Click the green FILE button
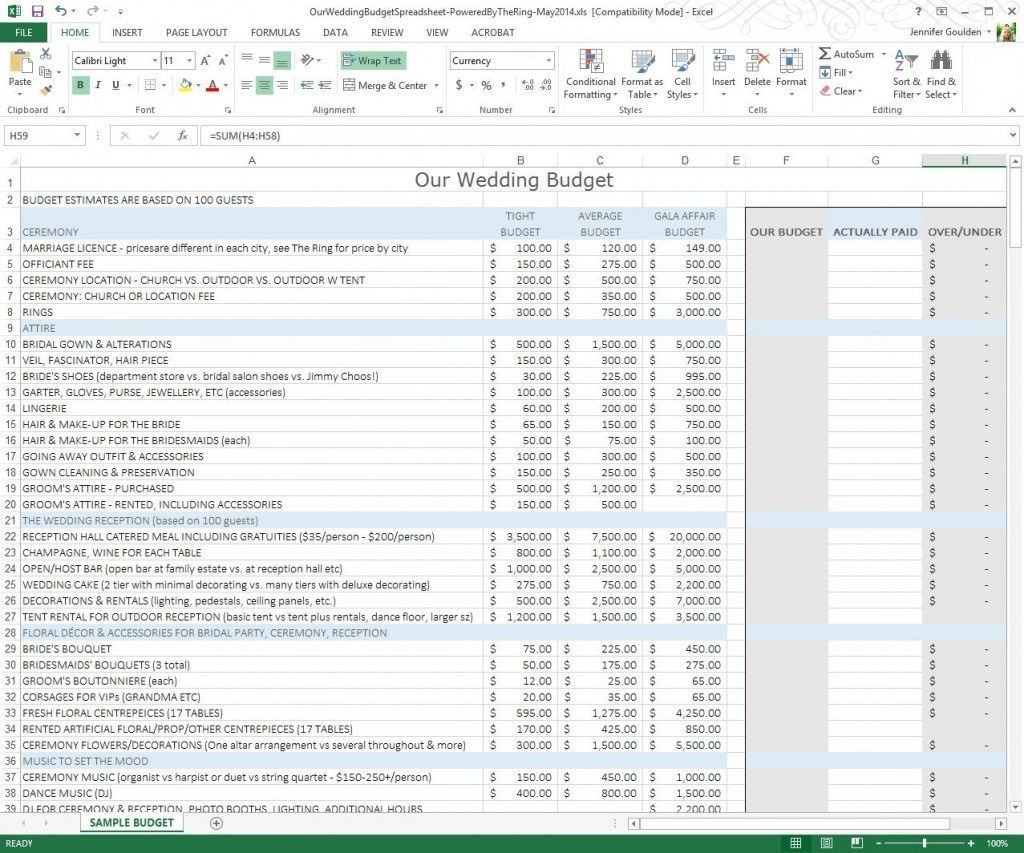This screenshot has height=853, width=1024. coord(23,32)
